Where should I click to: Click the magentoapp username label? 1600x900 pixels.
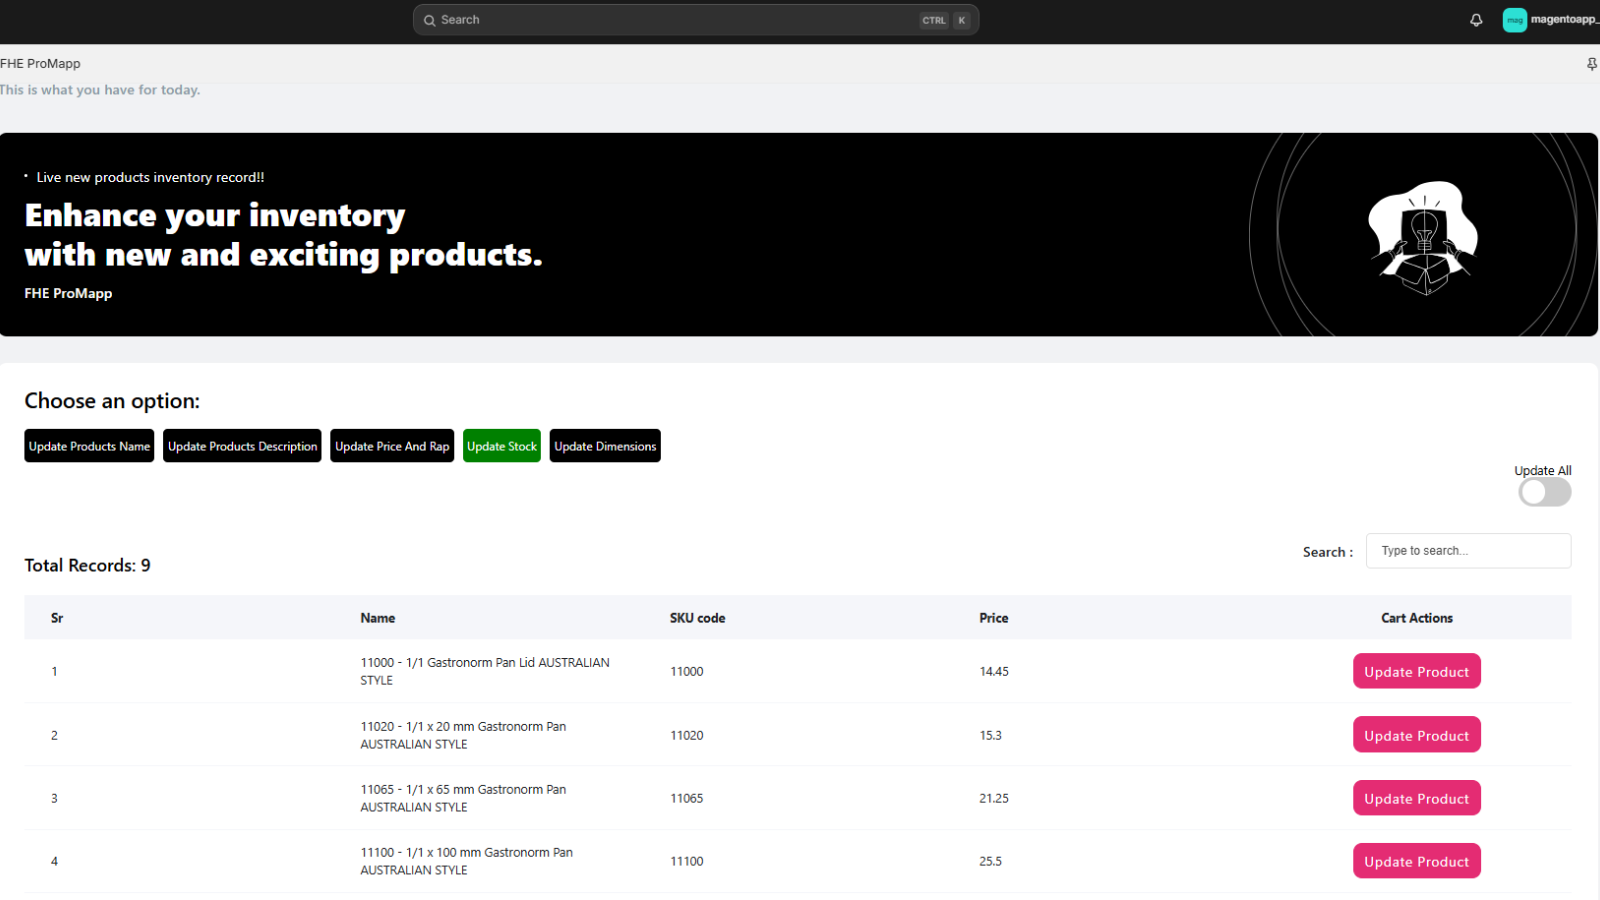tap(1565, 19)
